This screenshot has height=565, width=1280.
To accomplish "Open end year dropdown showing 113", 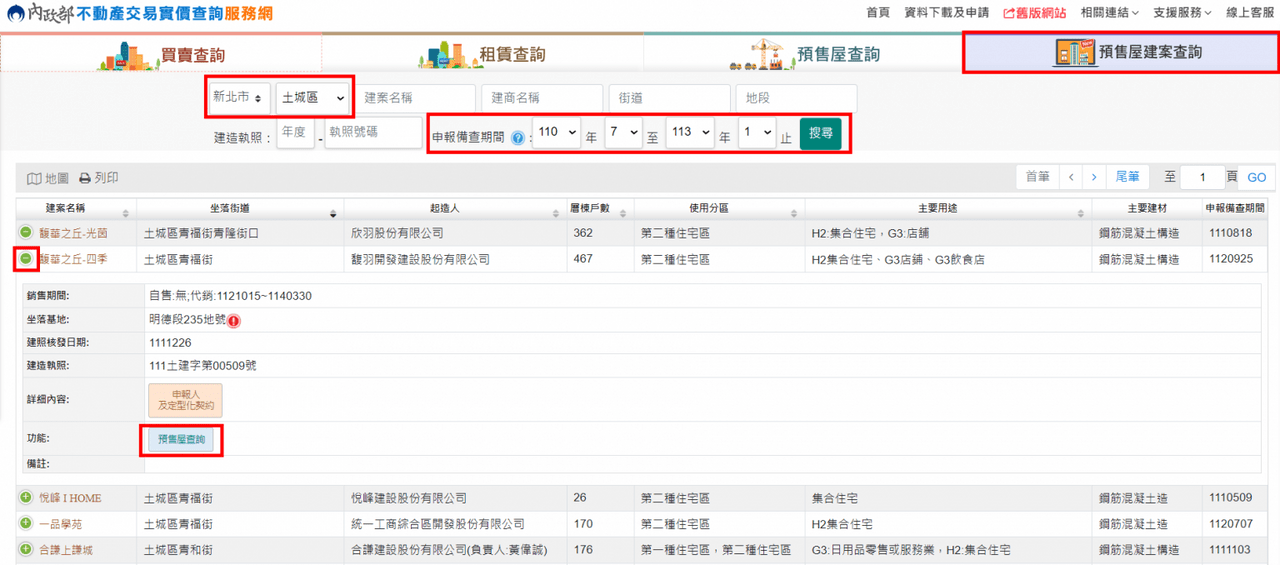I will [689, 132].
